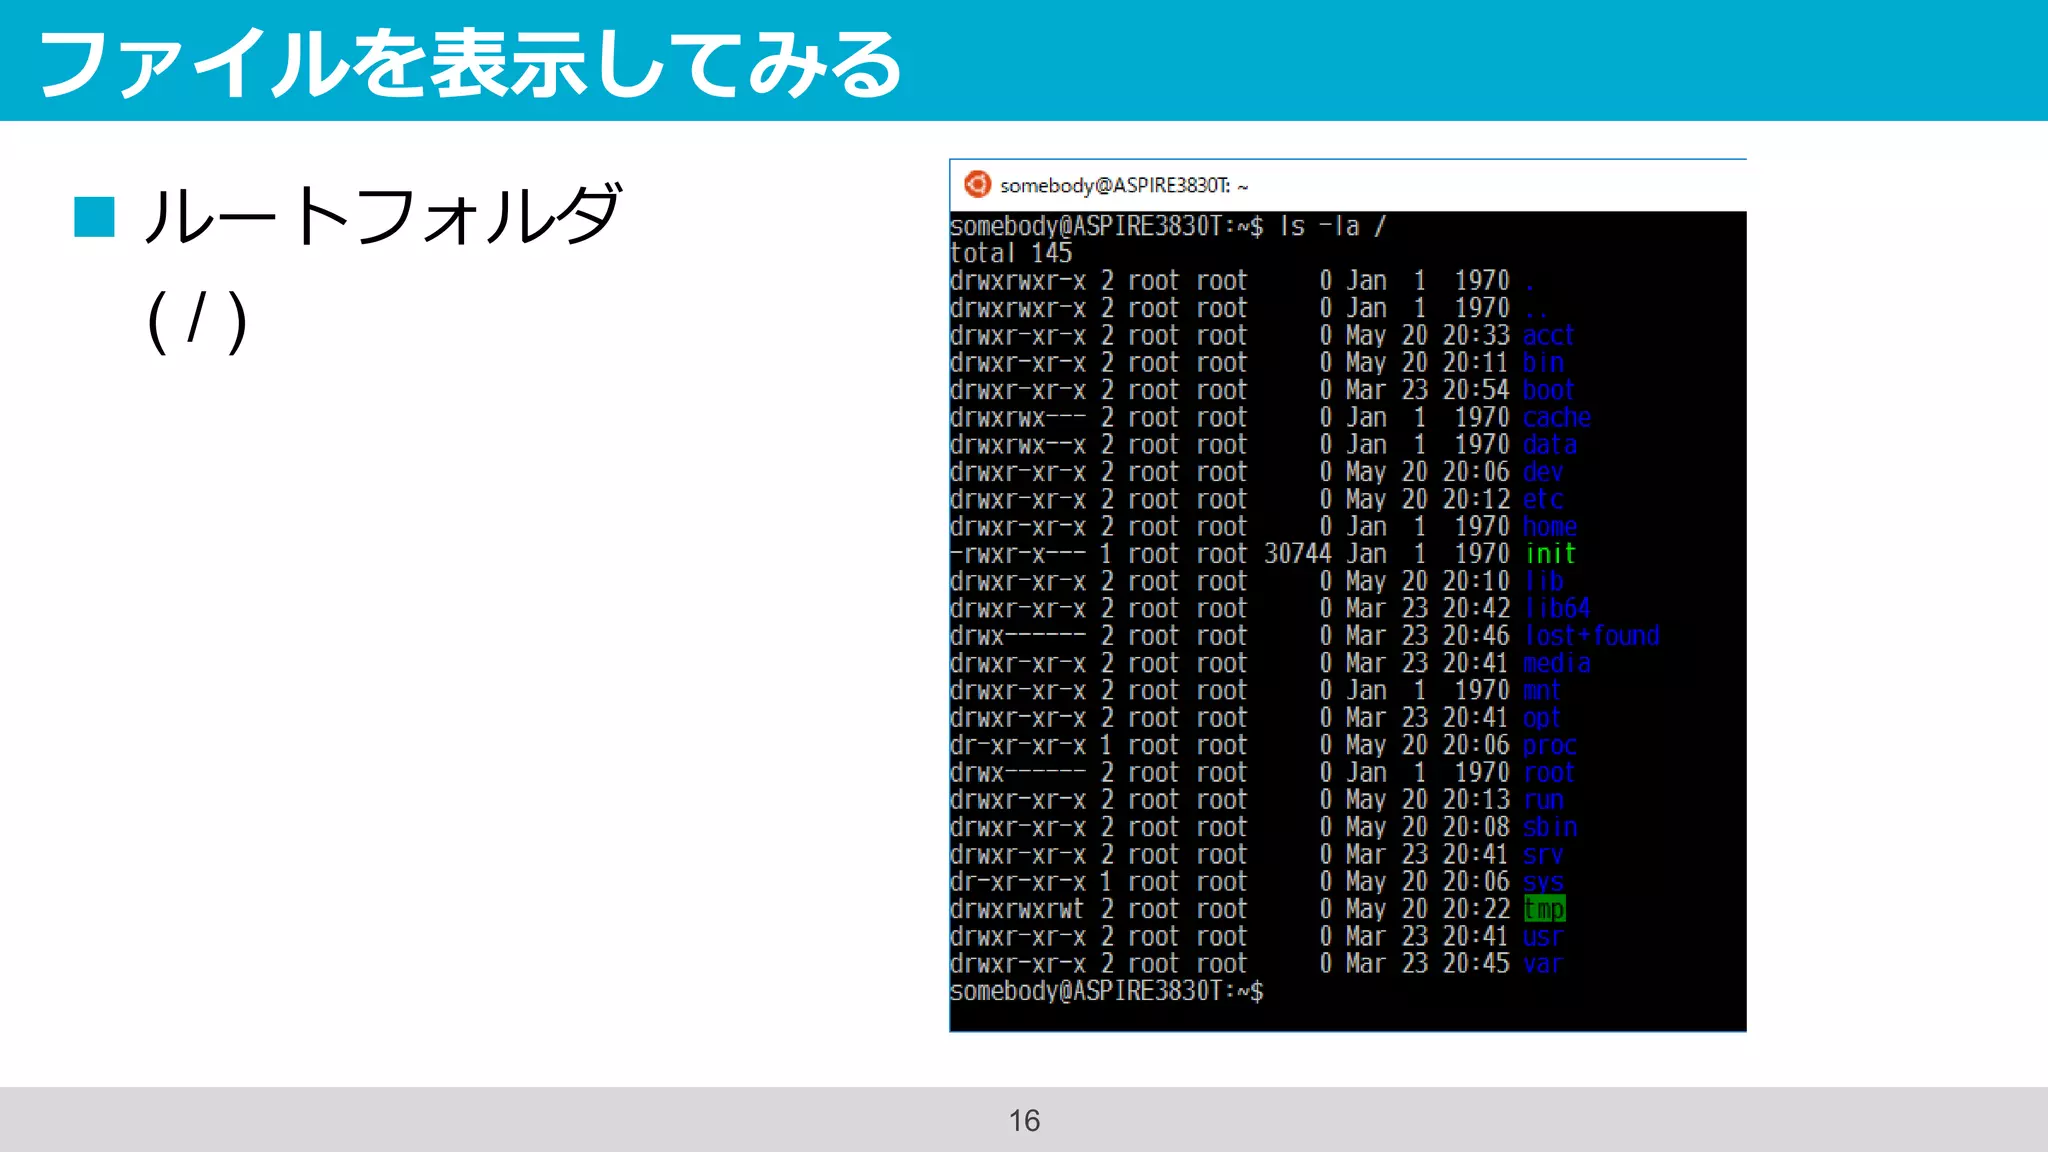2048x1152 pixels.
Task: Select the 'mnt' directory name
Action: [x=1542, y=690]
